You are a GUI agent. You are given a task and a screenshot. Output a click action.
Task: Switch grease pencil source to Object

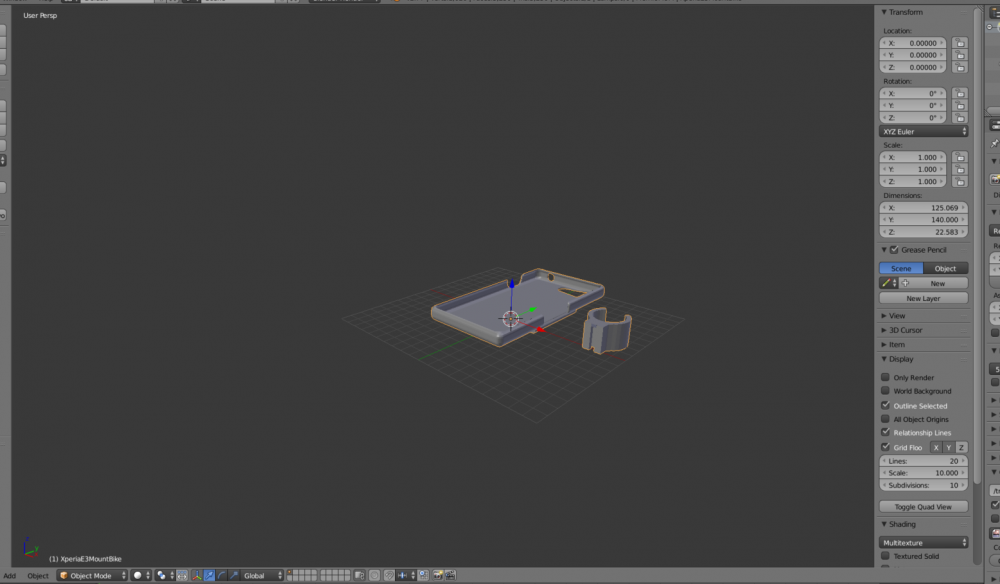[946, 268]
